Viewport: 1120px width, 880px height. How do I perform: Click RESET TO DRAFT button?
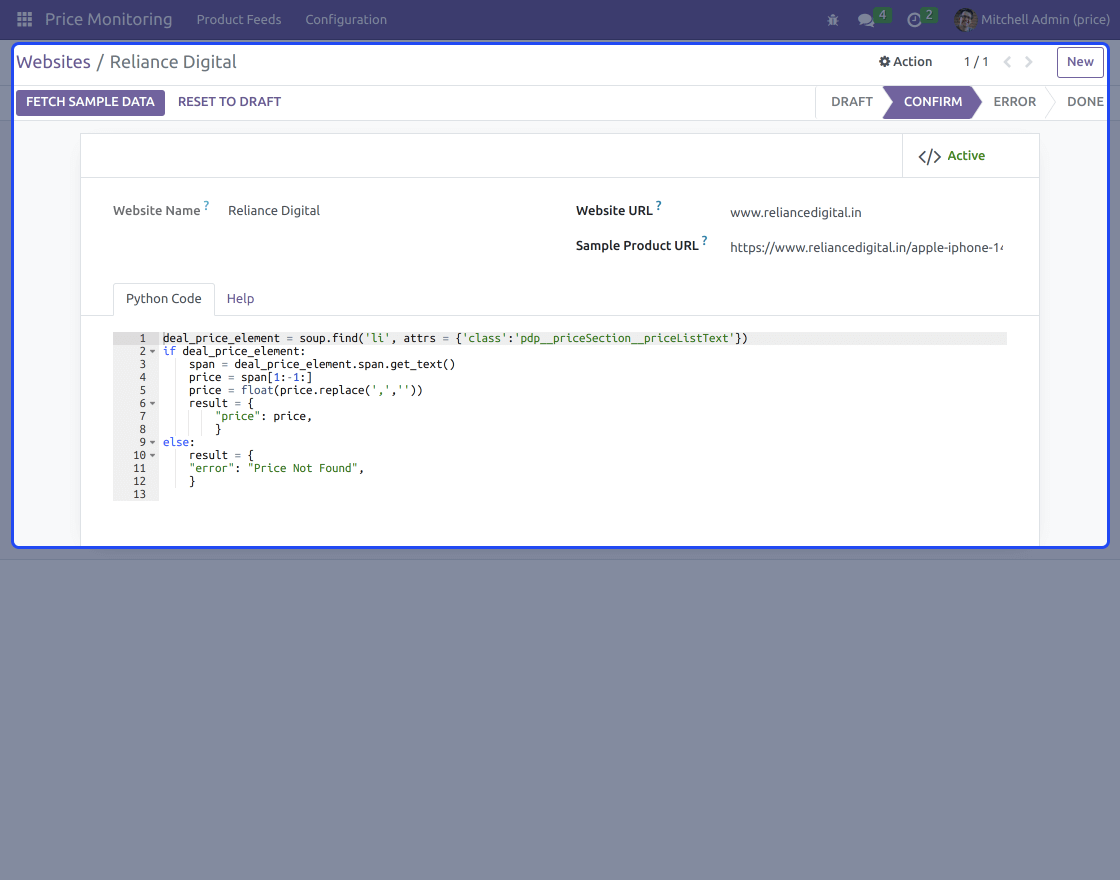(229, 102)
